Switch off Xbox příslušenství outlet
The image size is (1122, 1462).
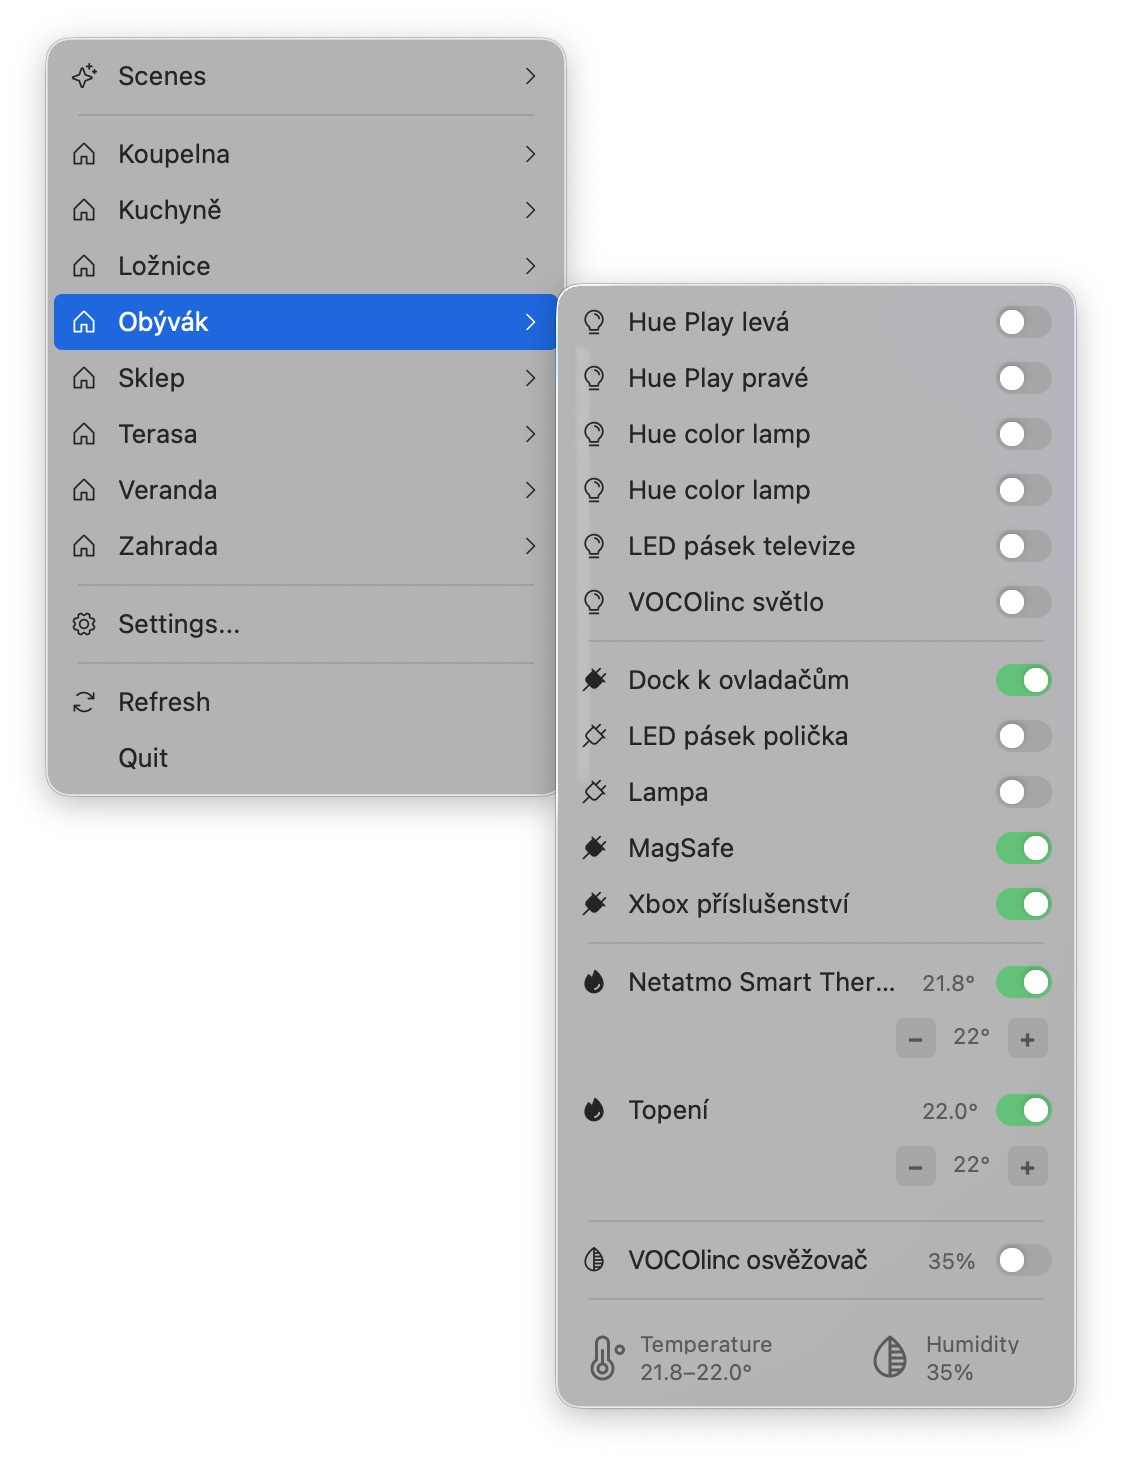[x=1023, y=904]
